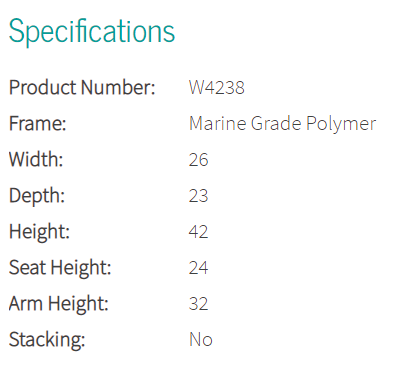This screenshot has height=385, width=398.
Task: Select the Product Number label
Action: pos(82,88)
